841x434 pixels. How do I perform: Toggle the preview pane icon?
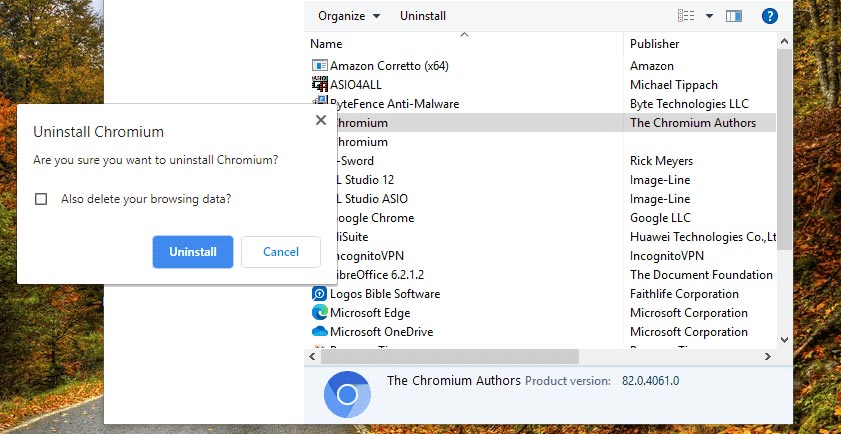734,16
